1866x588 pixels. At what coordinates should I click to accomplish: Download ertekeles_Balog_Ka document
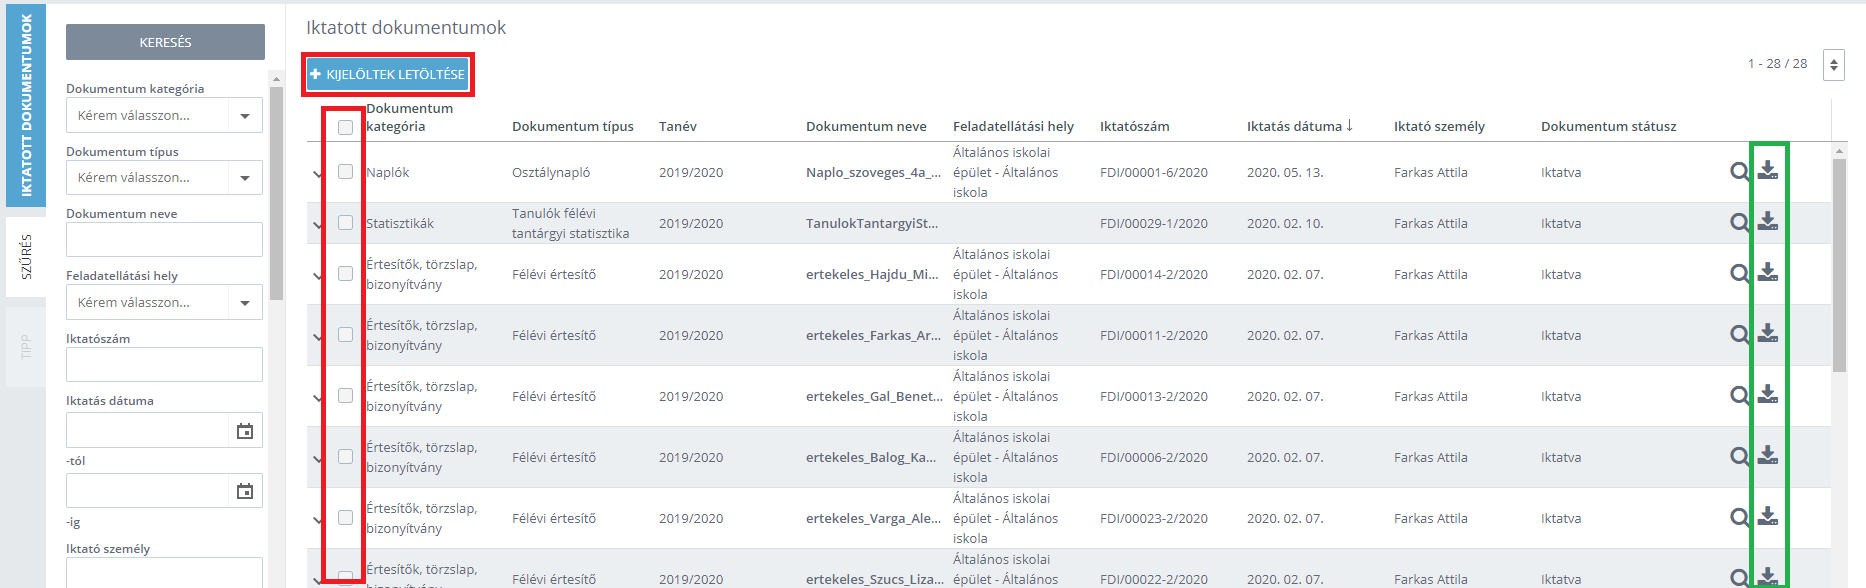coord(1768,455)
